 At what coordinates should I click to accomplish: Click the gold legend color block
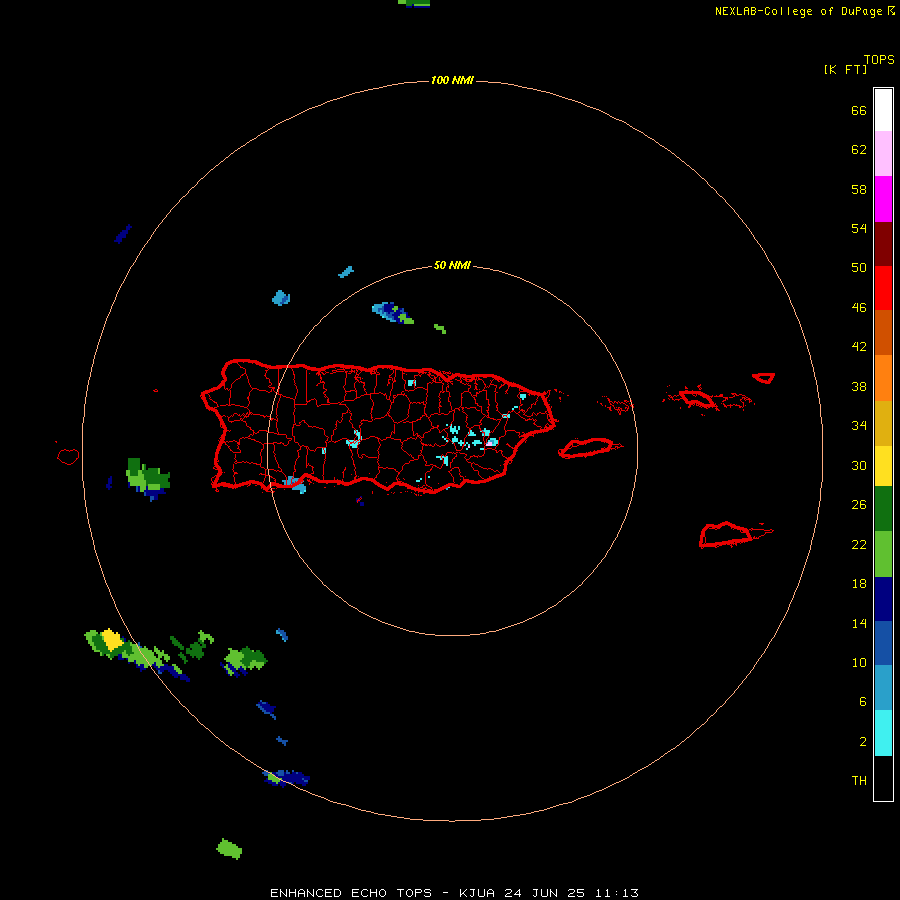tap(883, 423)
